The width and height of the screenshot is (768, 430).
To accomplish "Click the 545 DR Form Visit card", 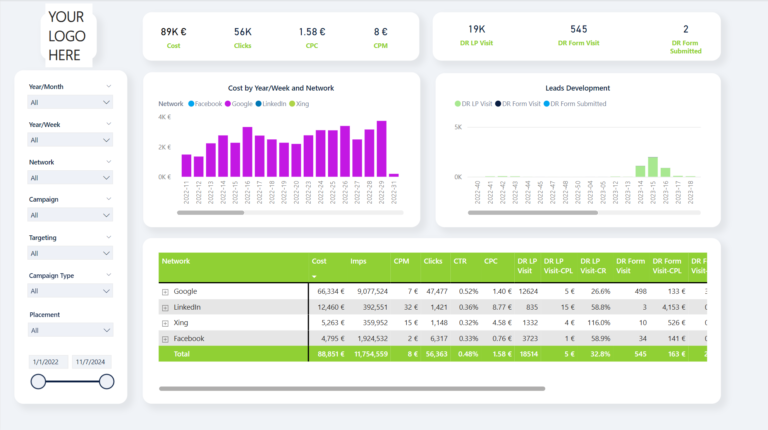I will click(578, 35).
